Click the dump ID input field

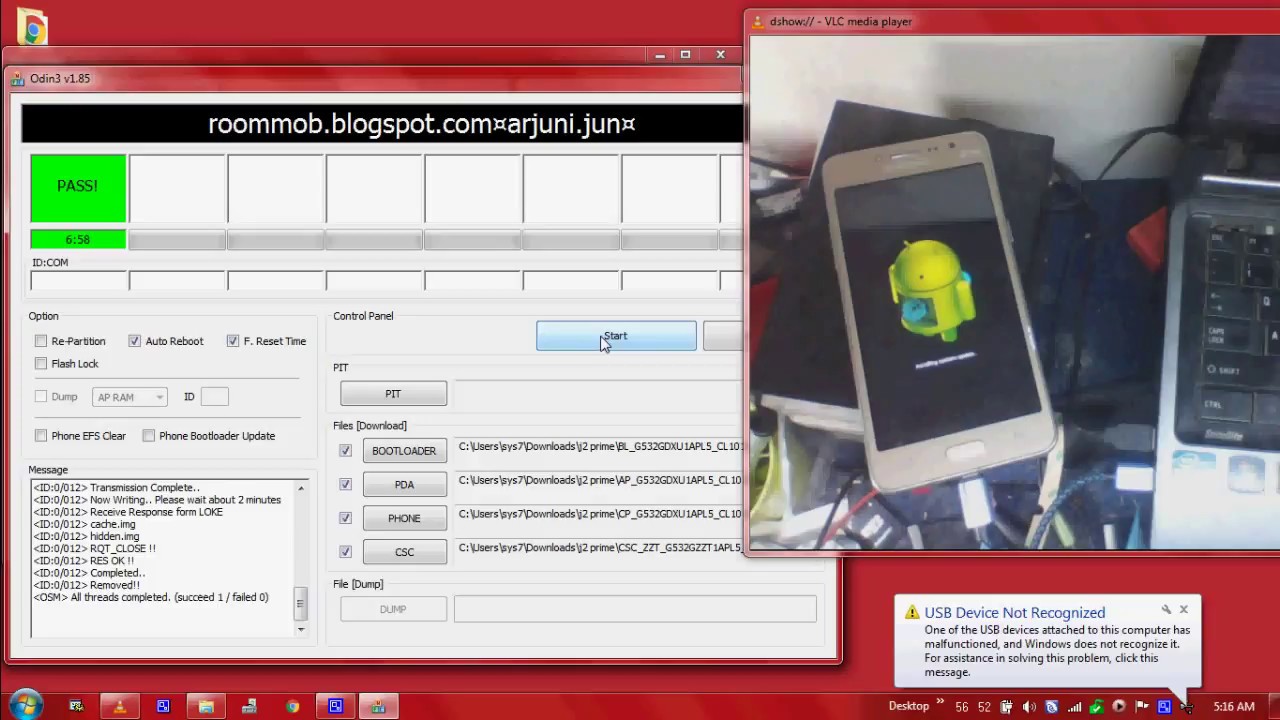pyautogui.click(x=215, y=397)
